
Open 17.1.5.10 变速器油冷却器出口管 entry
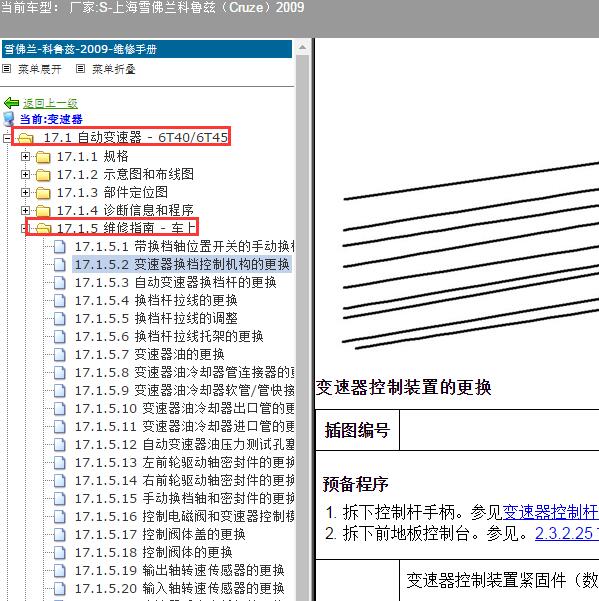coord(184,409)
